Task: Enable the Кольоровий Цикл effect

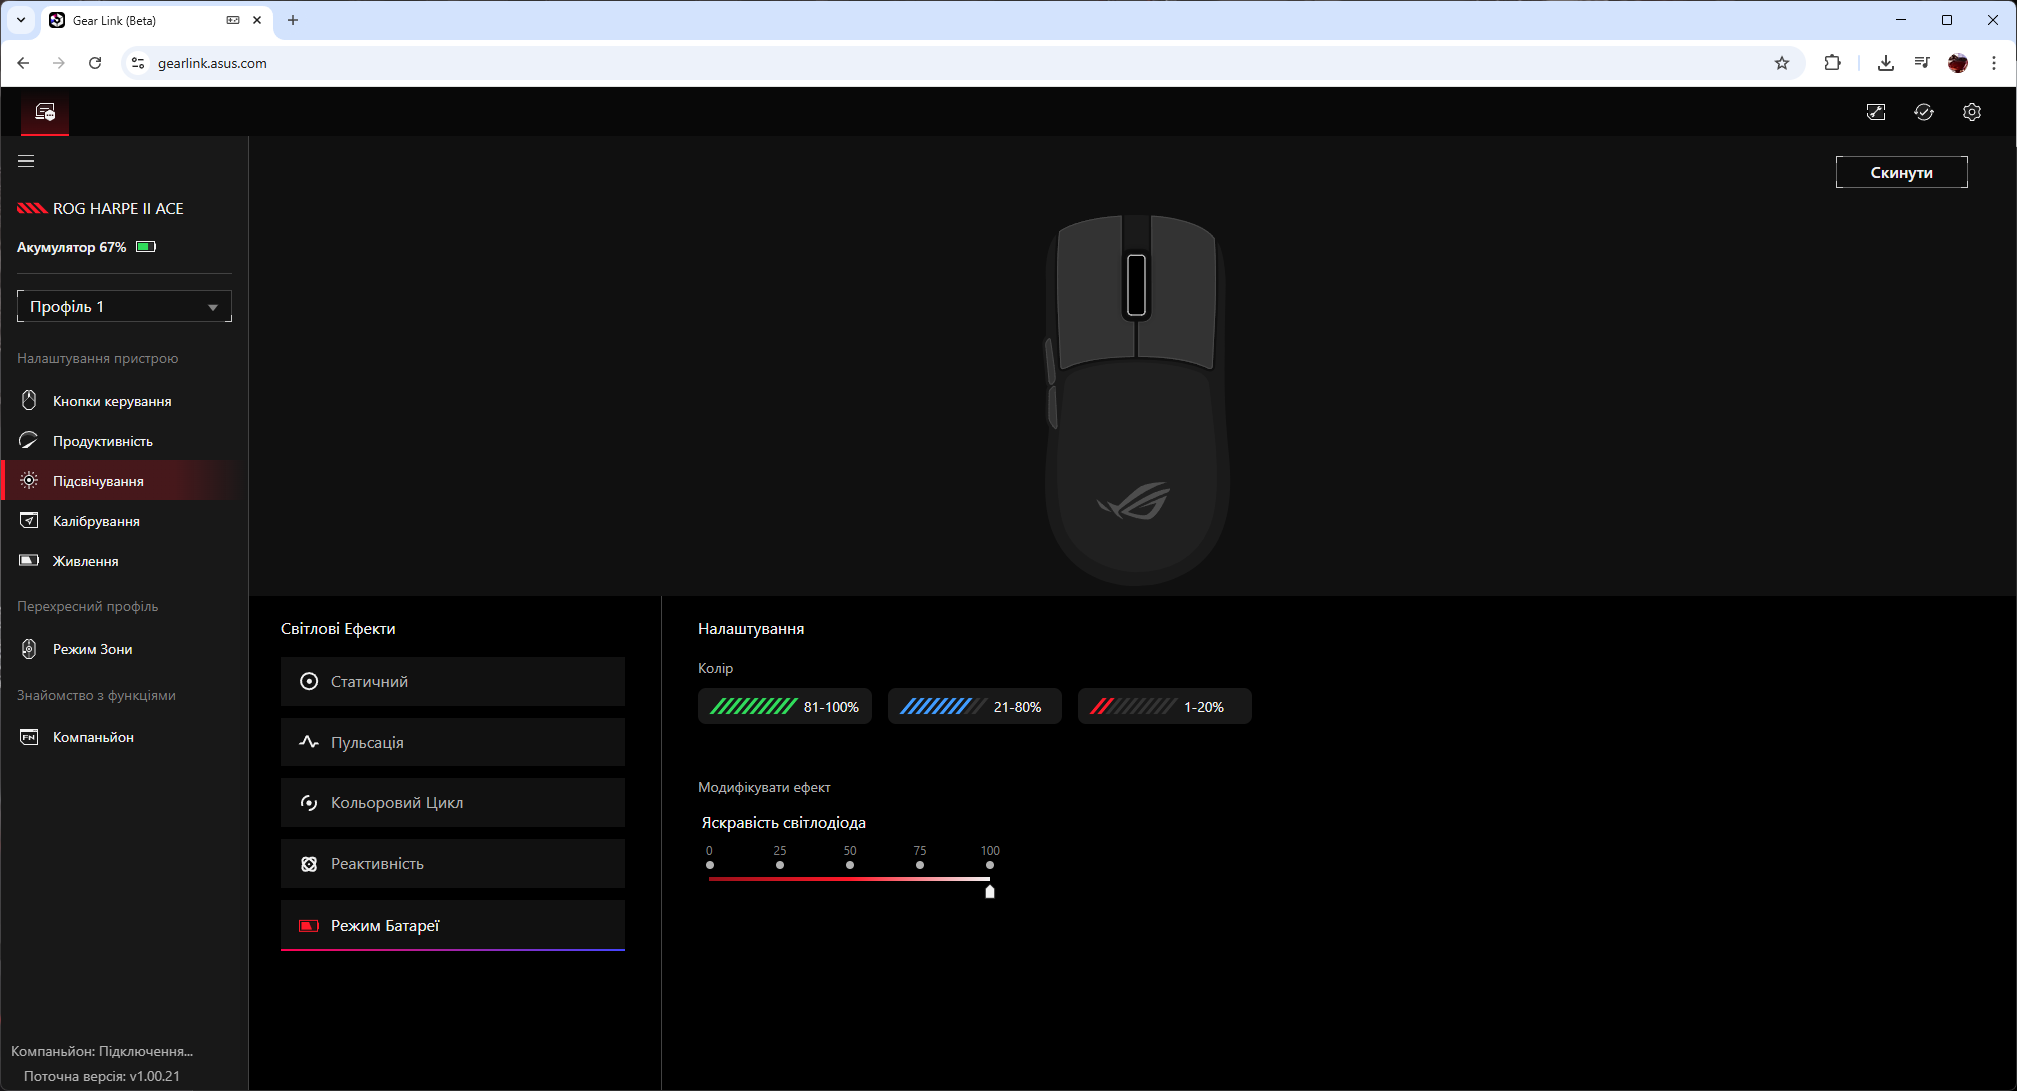Action: coord(452,803)
